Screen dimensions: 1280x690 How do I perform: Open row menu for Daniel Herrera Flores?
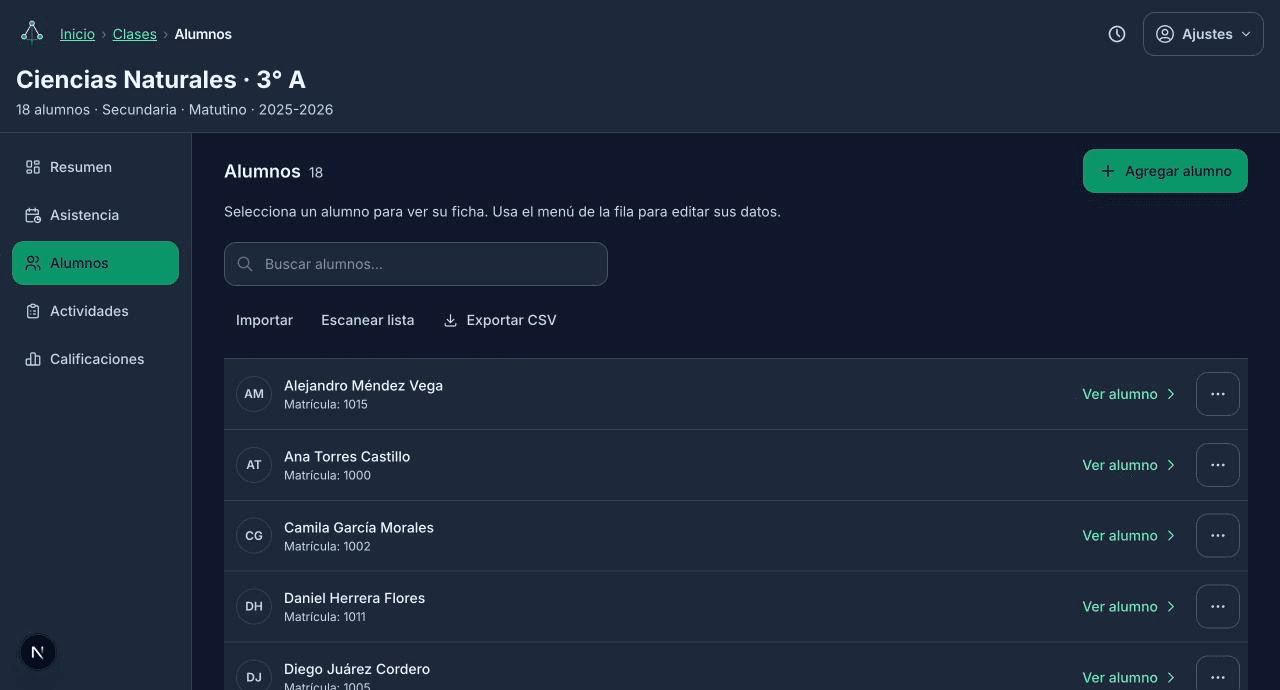pos(1218,607)
